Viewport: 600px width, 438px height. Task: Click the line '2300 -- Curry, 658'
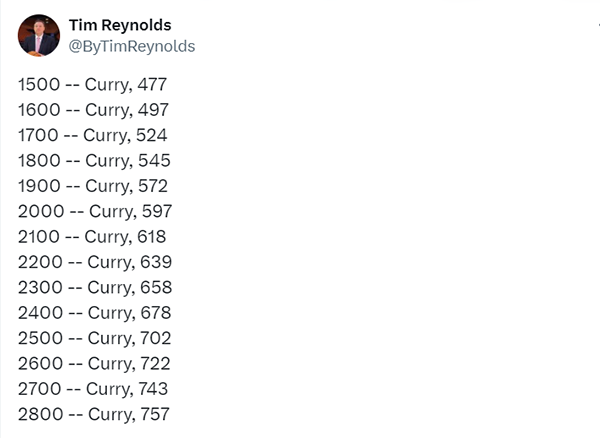coord(95,287)
